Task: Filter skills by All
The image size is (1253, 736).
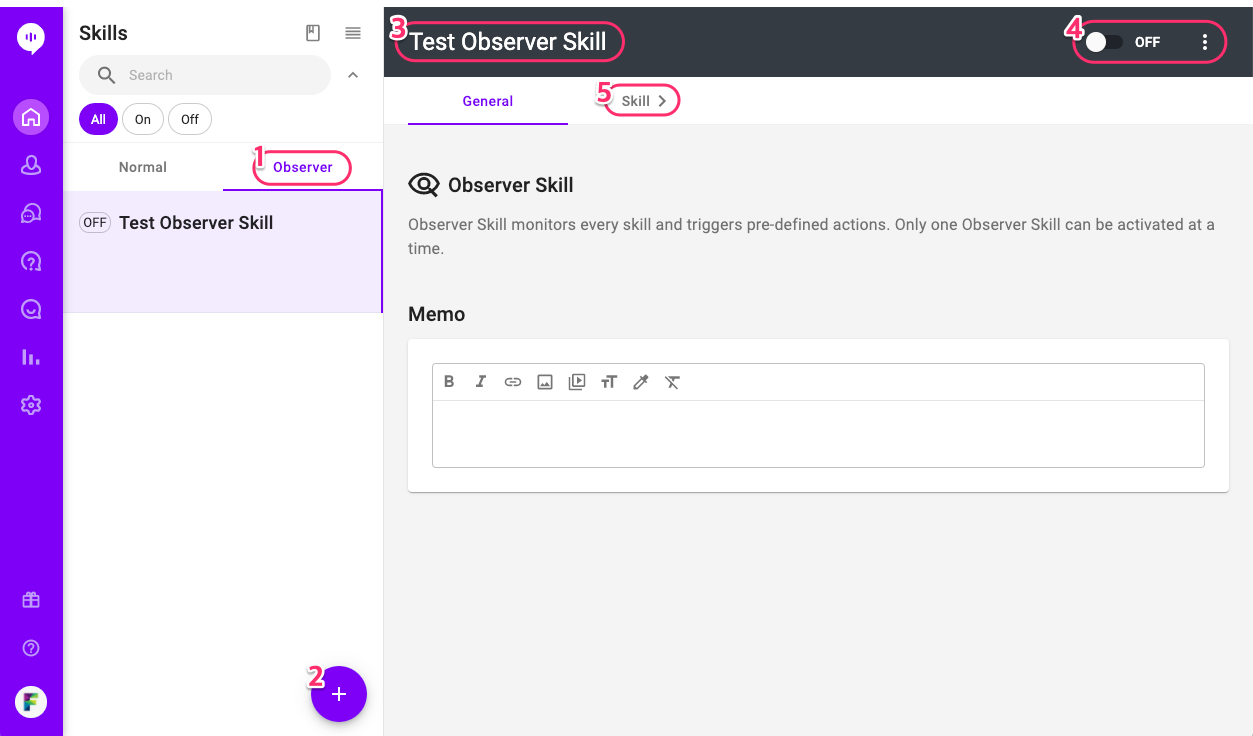Action: click(x=98, y=119)
